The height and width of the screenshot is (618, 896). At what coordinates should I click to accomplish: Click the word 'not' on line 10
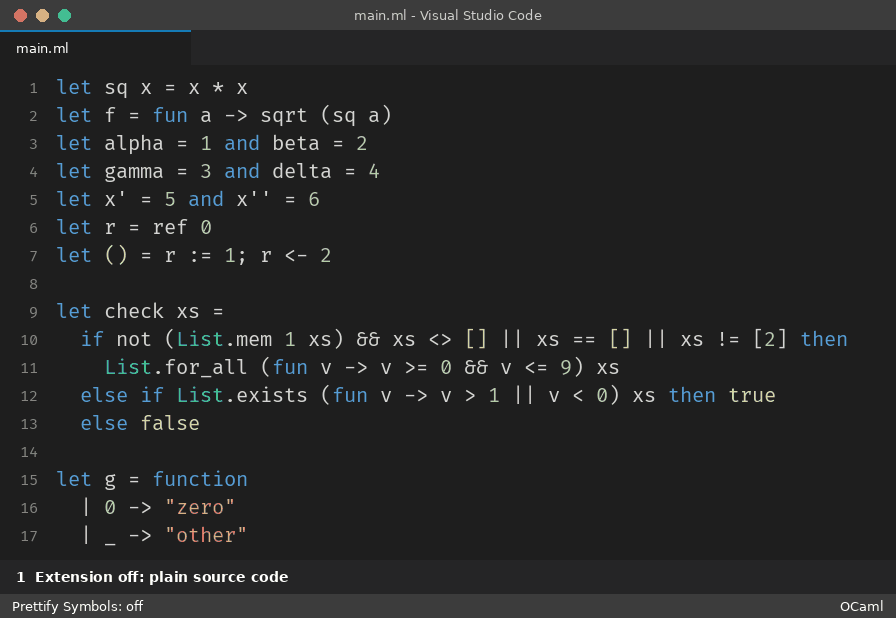(x=134, y=339)
